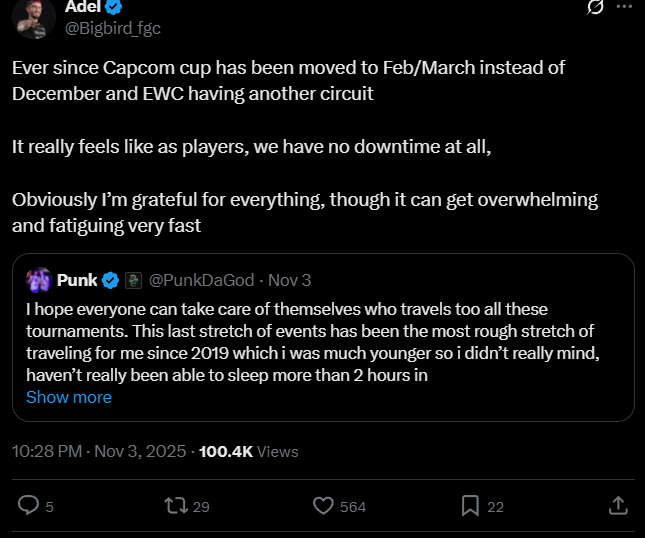Like the tweet with heart icon
This screenshot has height=538, width=645.
(x=323, y=506)
